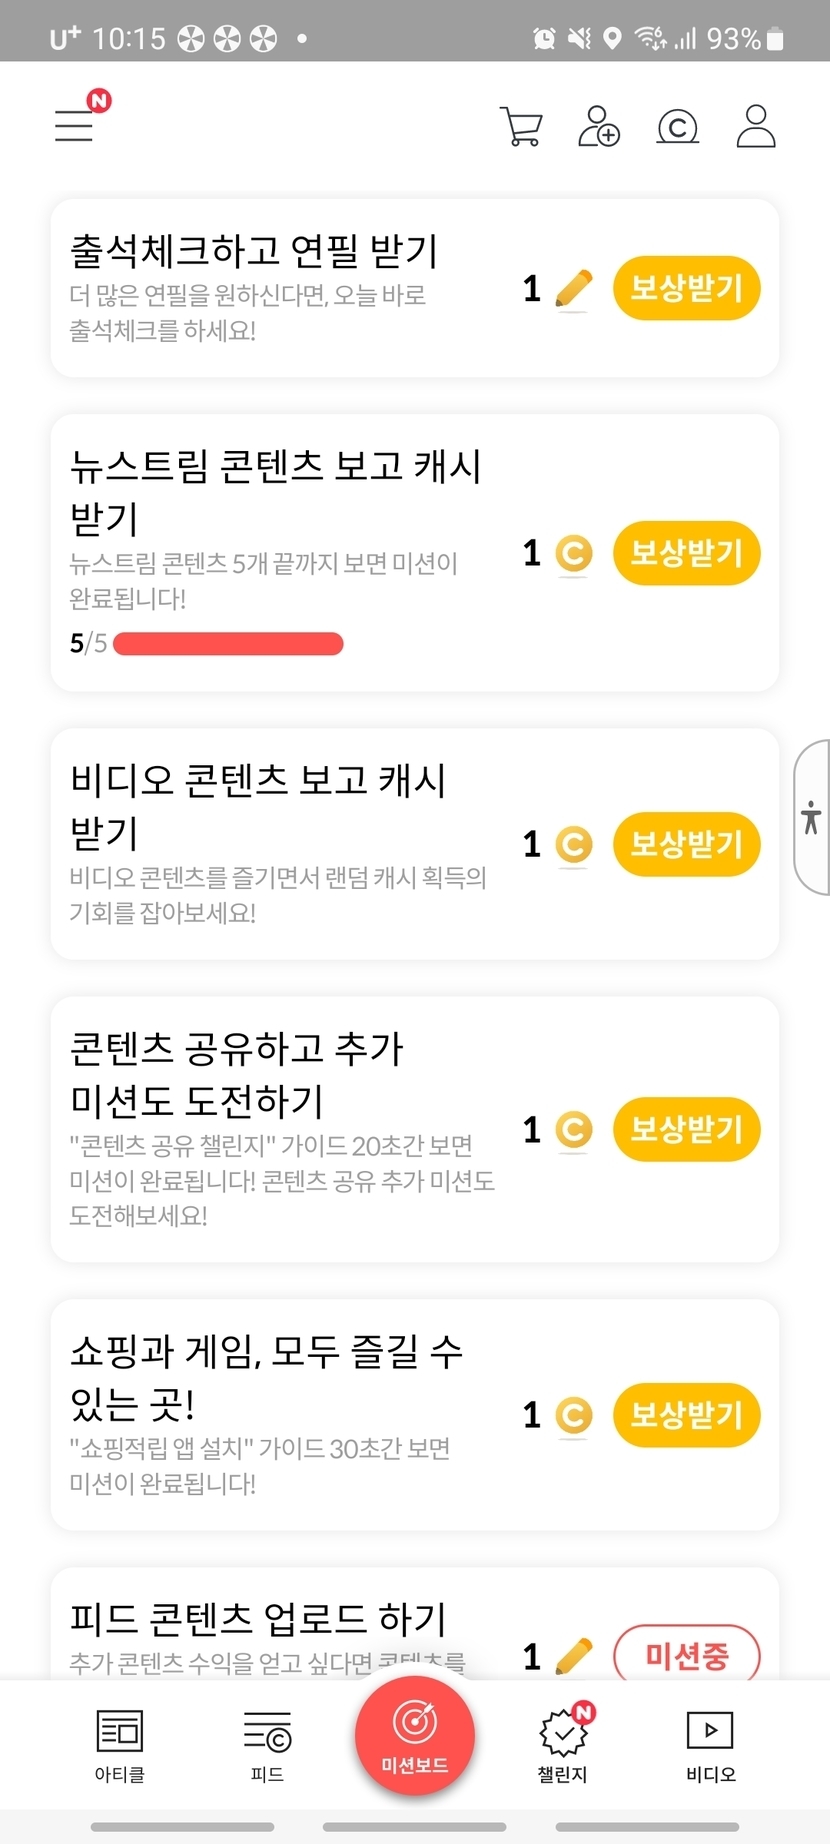This screenshot has width=830, height=1844.
Task: Open the hamburger menu
Action: pyautogui.click(x=74, y=126)
